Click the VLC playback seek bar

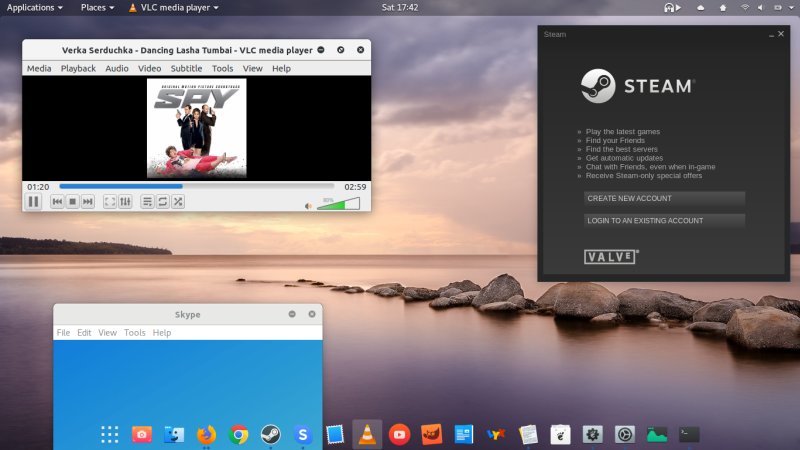(x=196, y=186)
